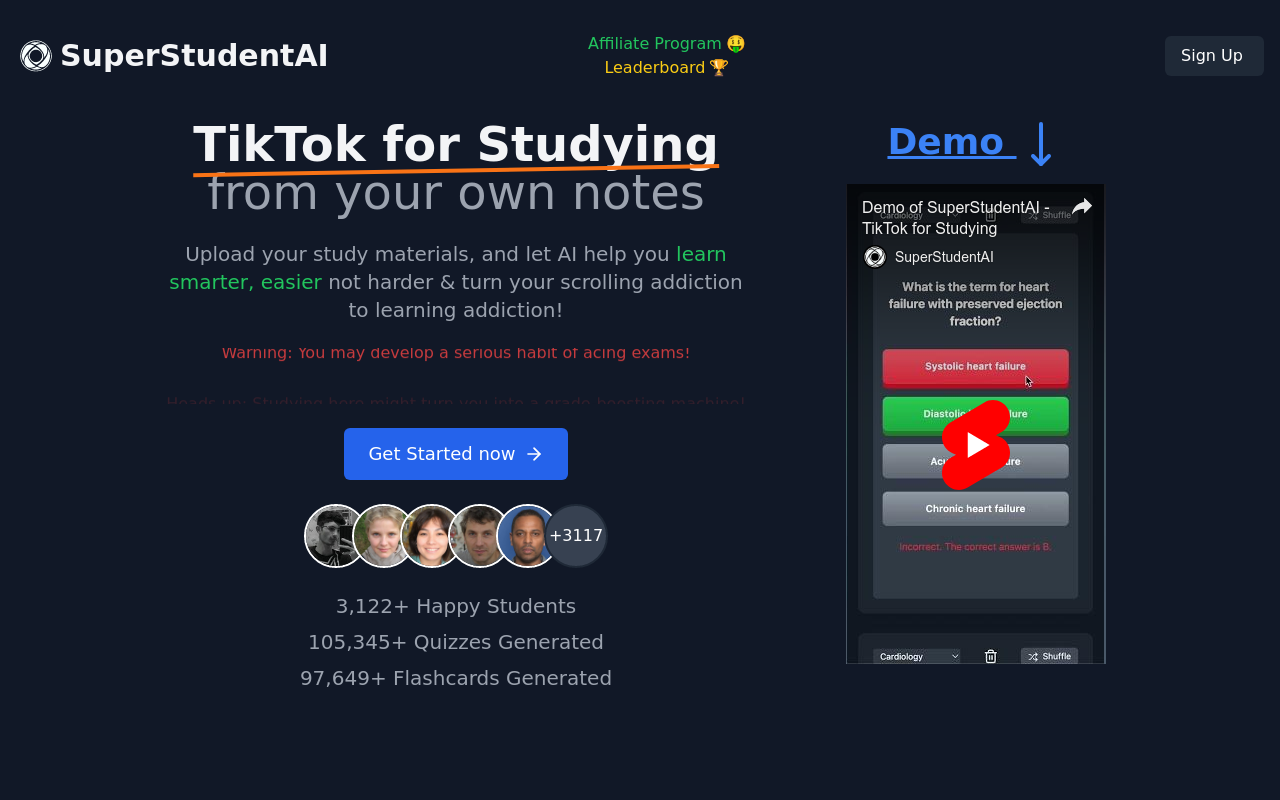This screenshot has height=800, width=1280.
Task: Click the share arrow icon on video
Action: 1082,207
